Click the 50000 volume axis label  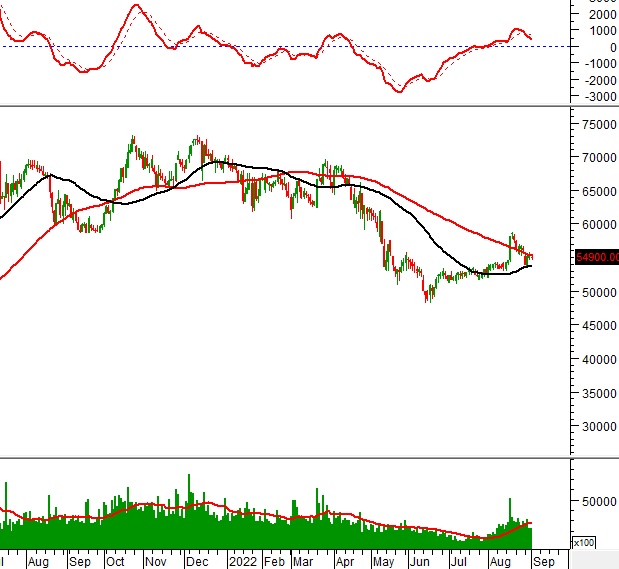coord(599,501)
